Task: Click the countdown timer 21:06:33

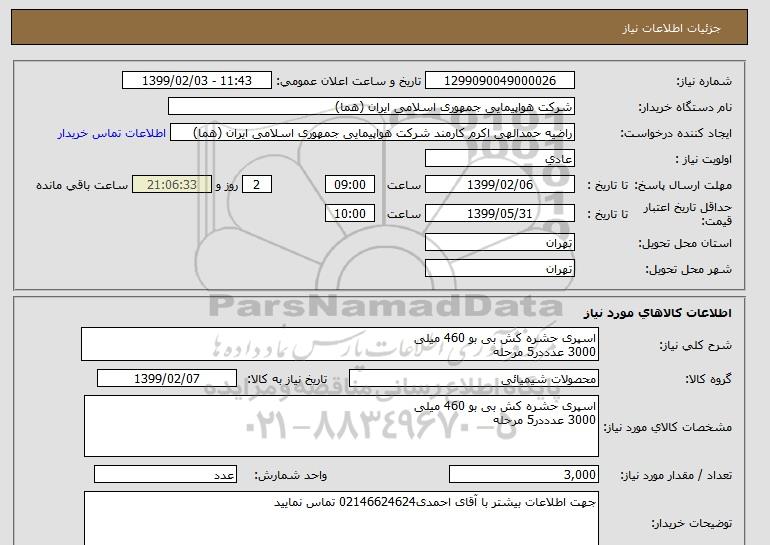Action: [x=172, y=185]
